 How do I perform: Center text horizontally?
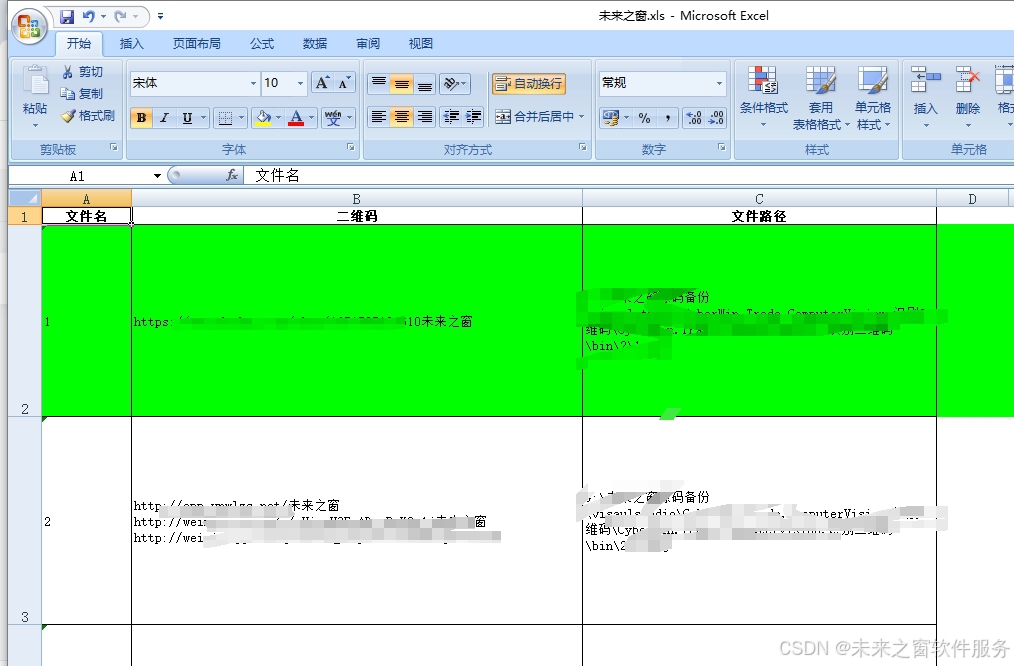(402, 116)
